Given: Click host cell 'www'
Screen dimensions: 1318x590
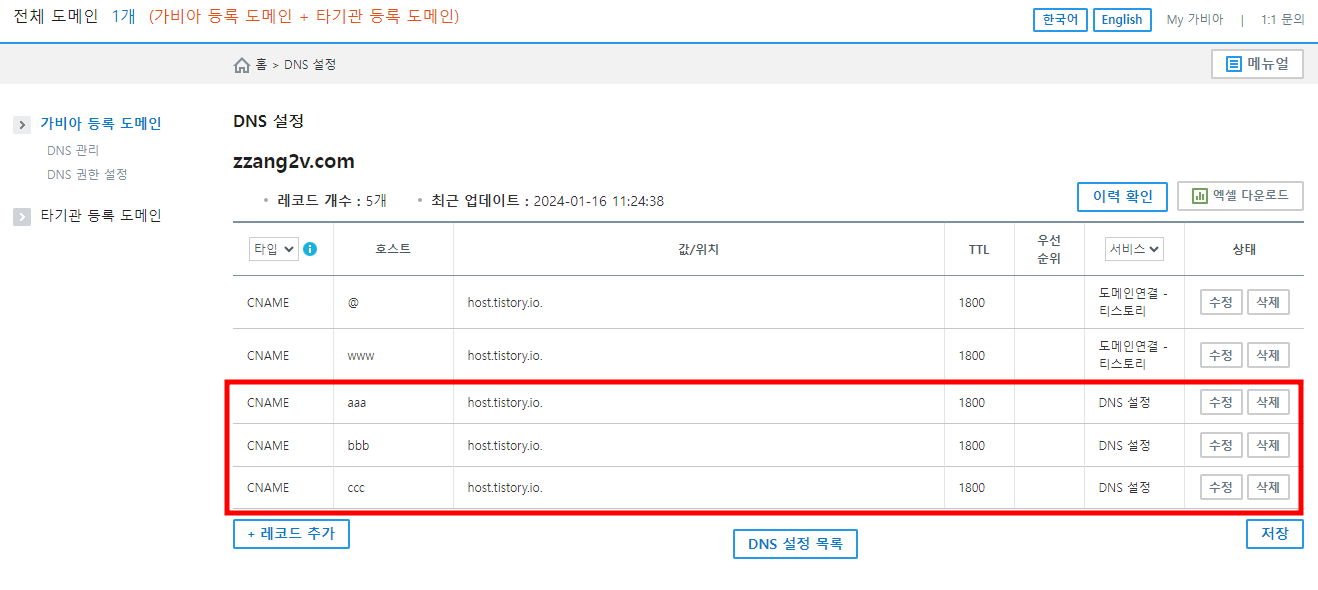Looking at the screenshot, I should pos(361,356).
